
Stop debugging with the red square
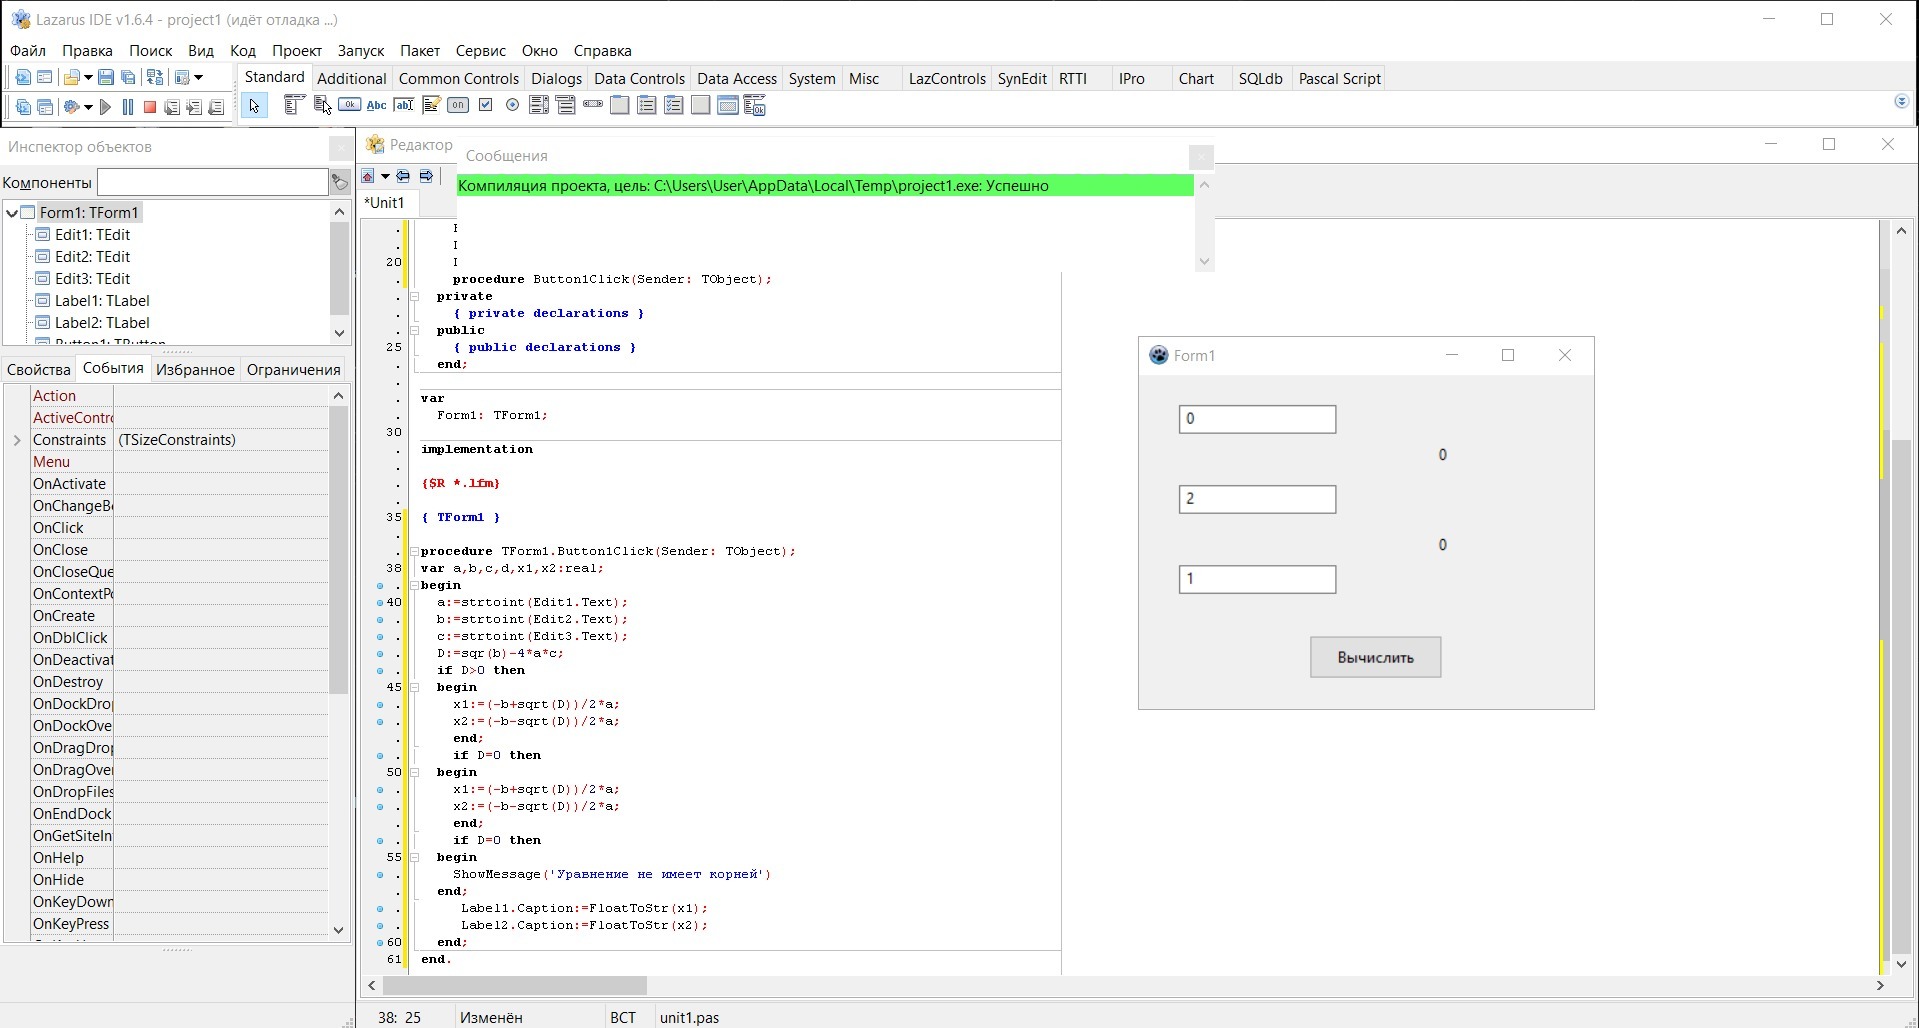click(x=150, y=107)
